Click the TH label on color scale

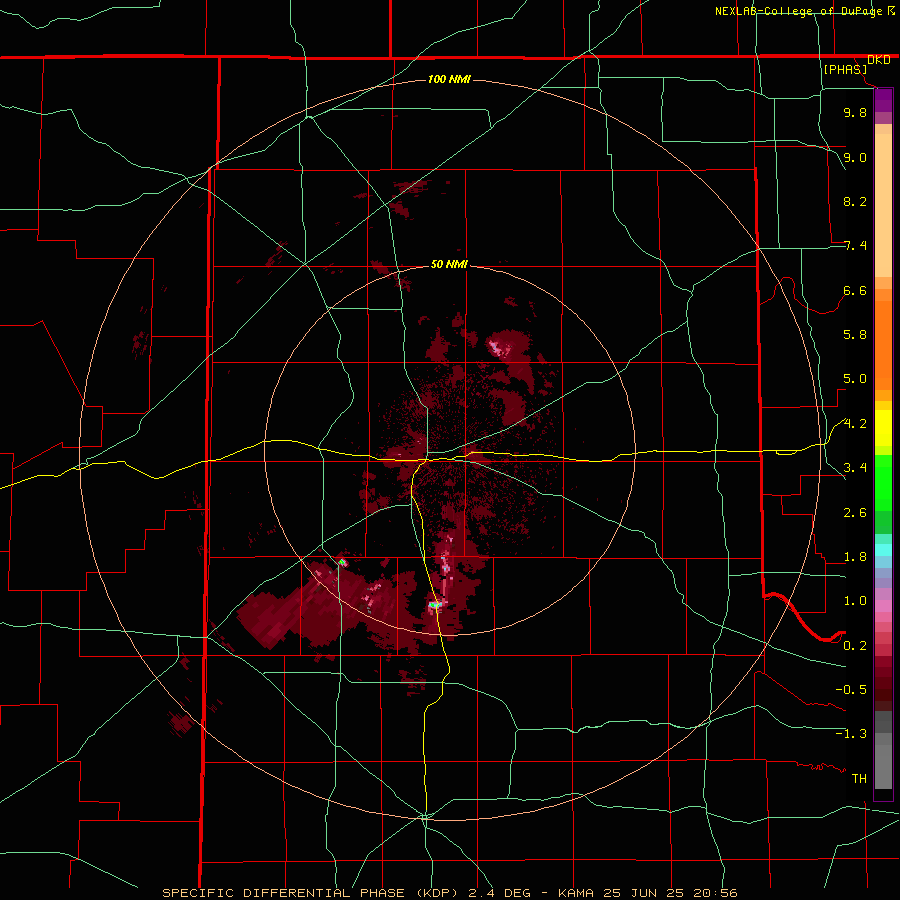(859, 779)
